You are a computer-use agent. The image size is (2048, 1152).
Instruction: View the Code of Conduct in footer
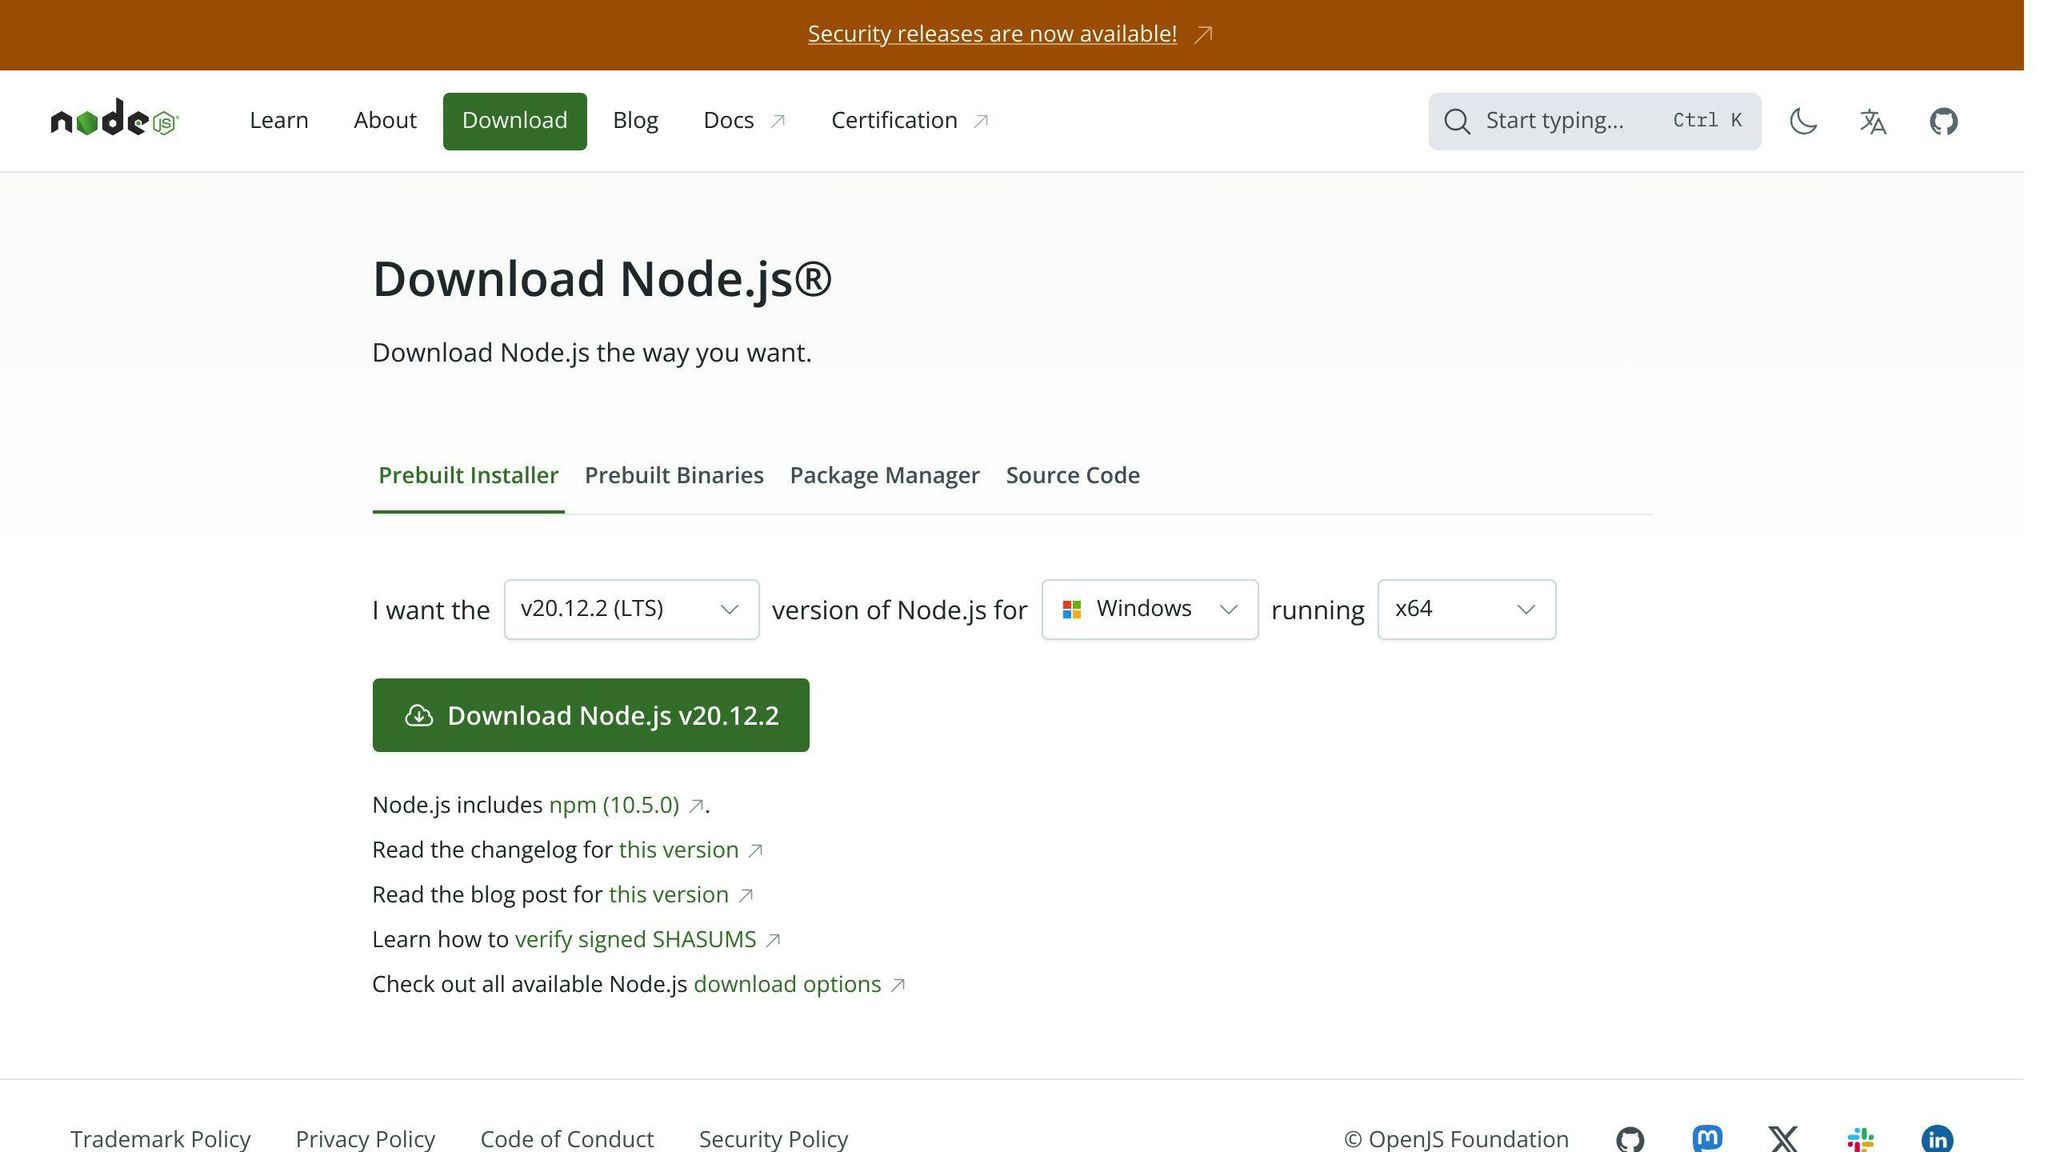pos(567,1138)
